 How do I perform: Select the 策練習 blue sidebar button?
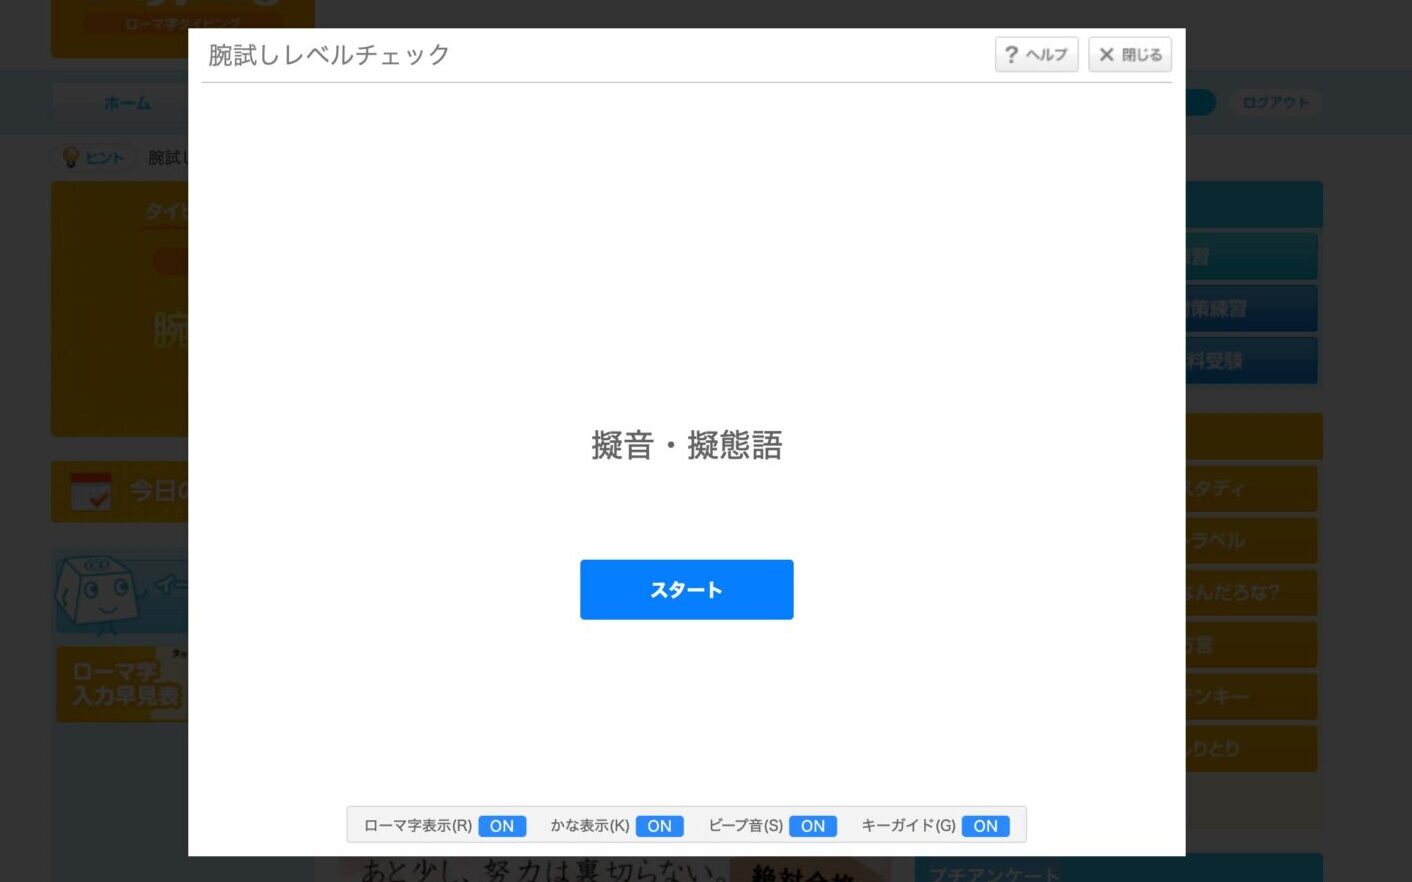[x=1250, y=309]
